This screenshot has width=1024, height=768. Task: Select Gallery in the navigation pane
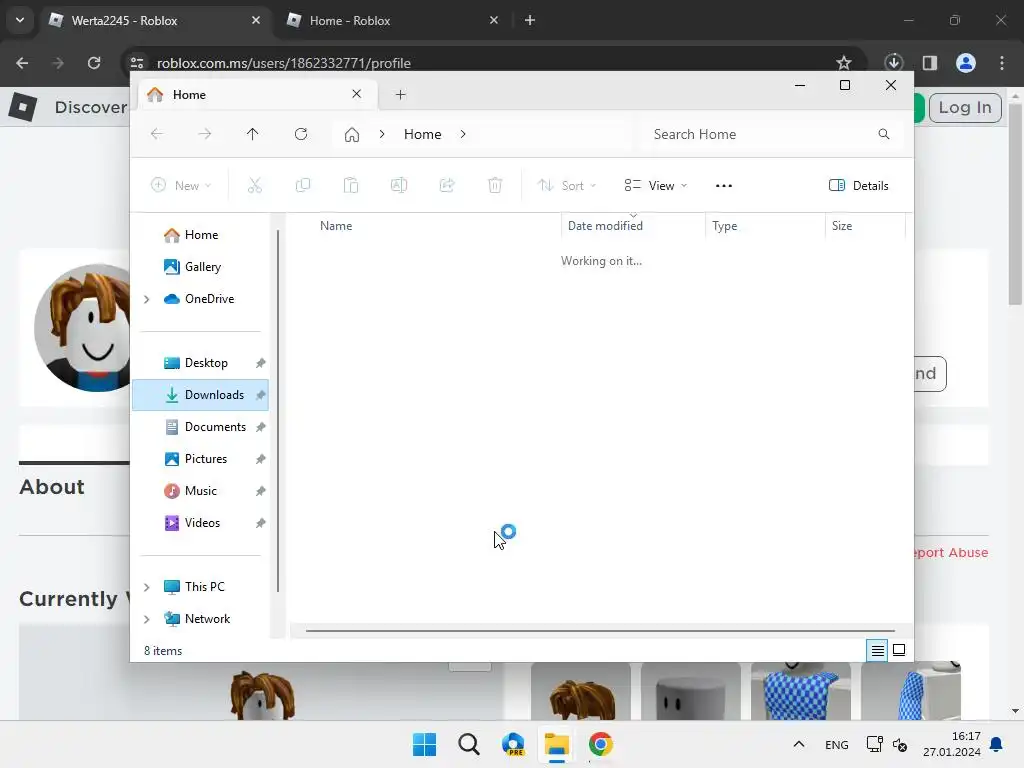[x=200, y=267]
